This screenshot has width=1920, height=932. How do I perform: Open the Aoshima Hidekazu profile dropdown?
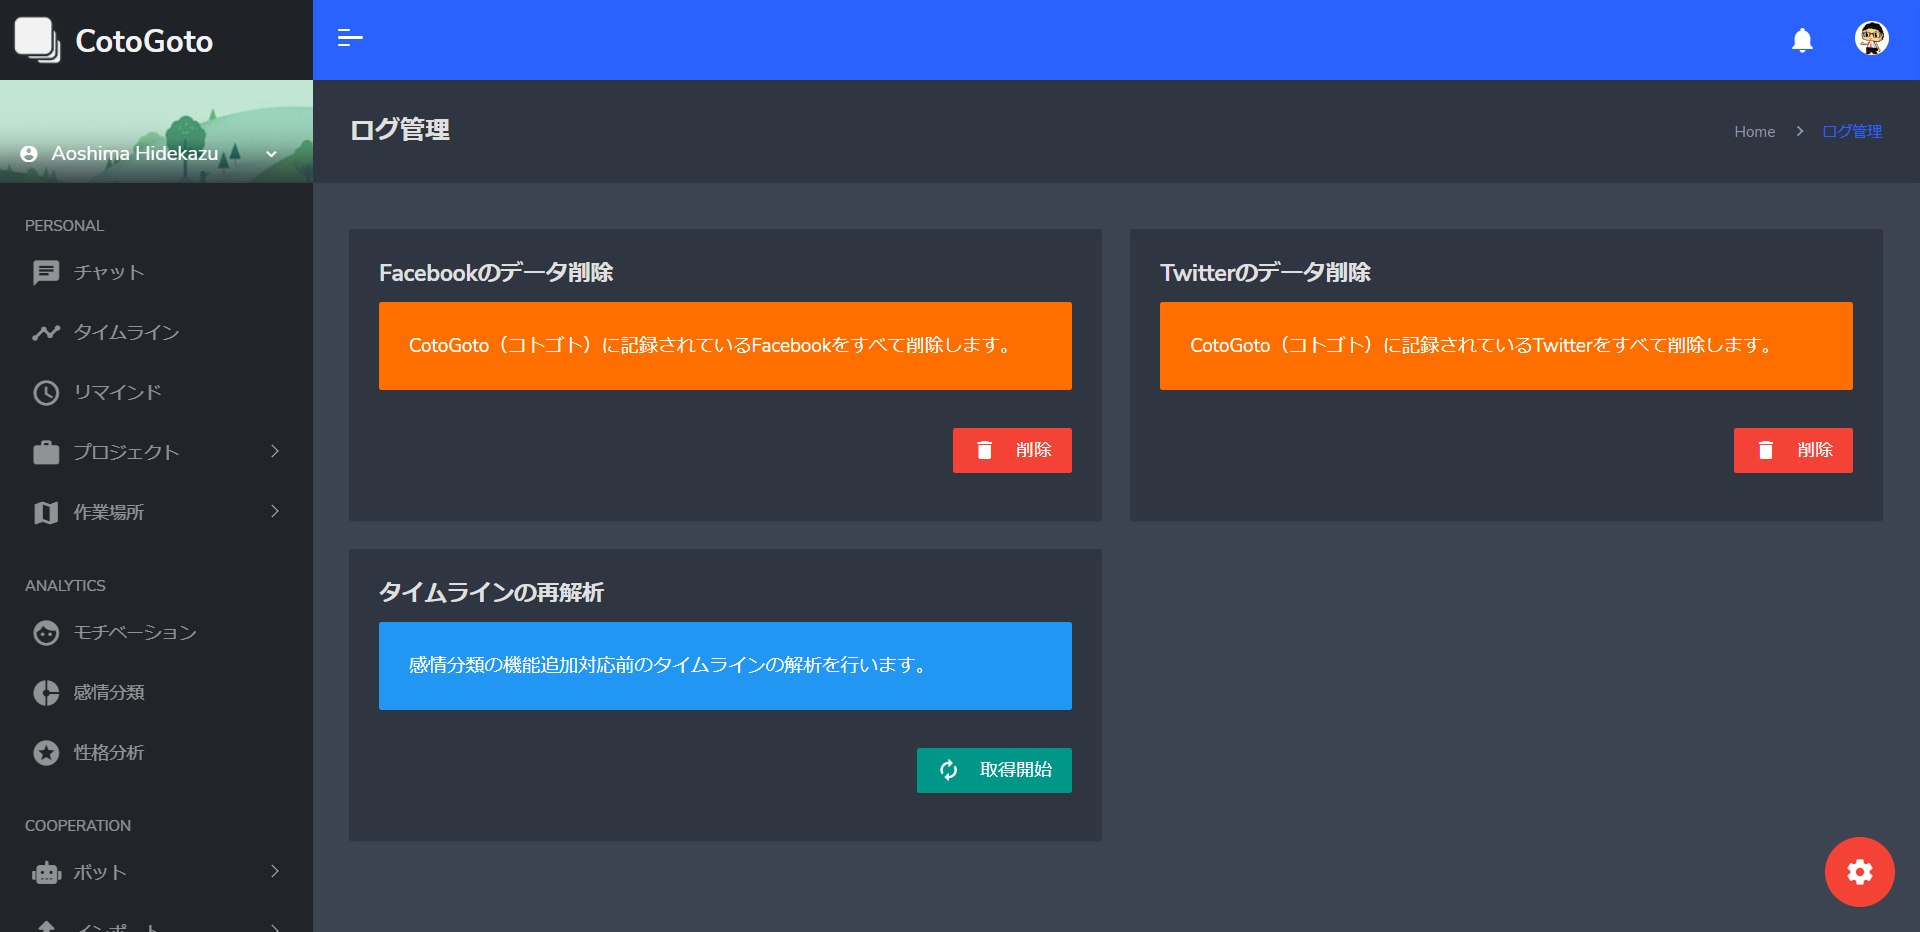point(150,153)
